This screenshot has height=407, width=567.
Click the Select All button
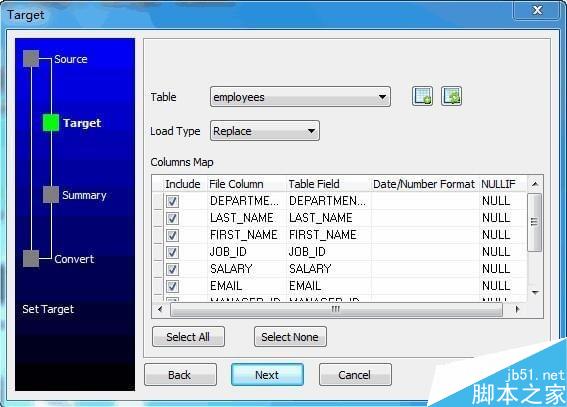(x=188, y=337)
